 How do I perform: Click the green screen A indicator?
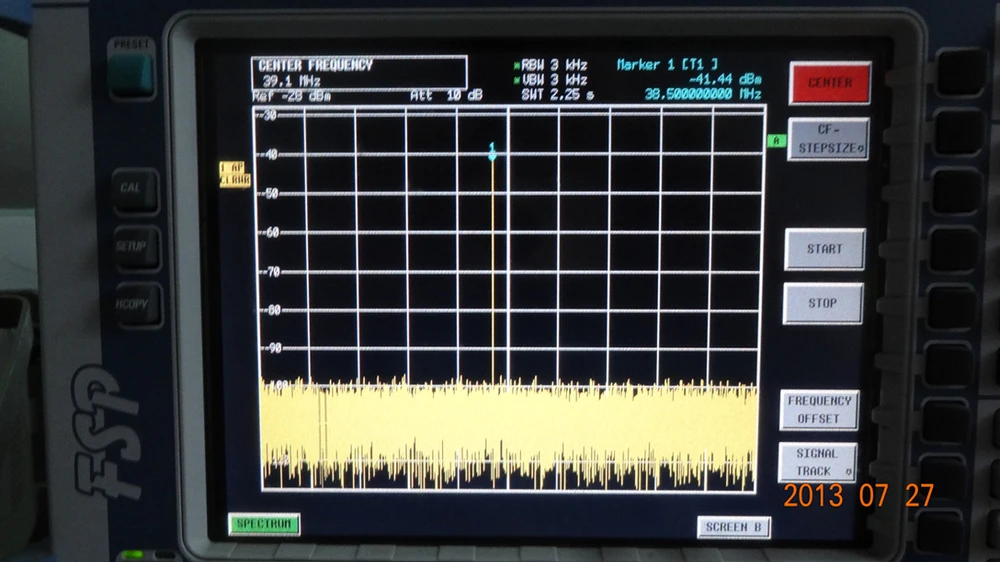click(776, 141)
